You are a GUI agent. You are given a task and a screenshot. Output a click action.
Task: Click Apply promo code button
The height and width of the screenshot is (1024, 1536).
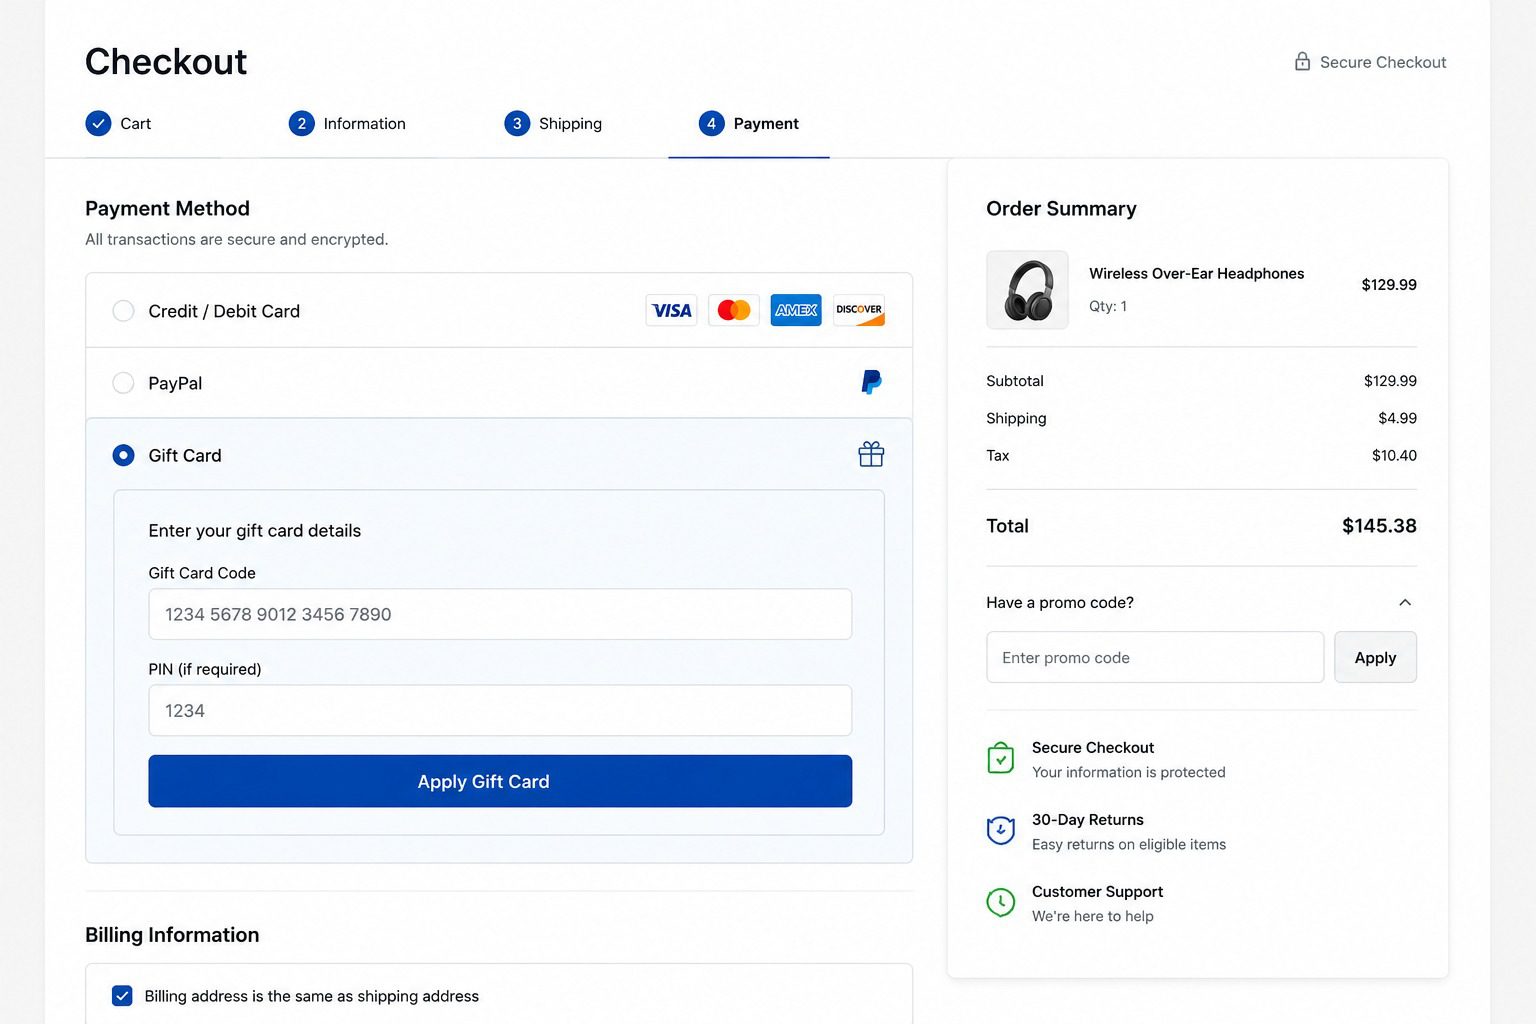(x=1375, y=657)
